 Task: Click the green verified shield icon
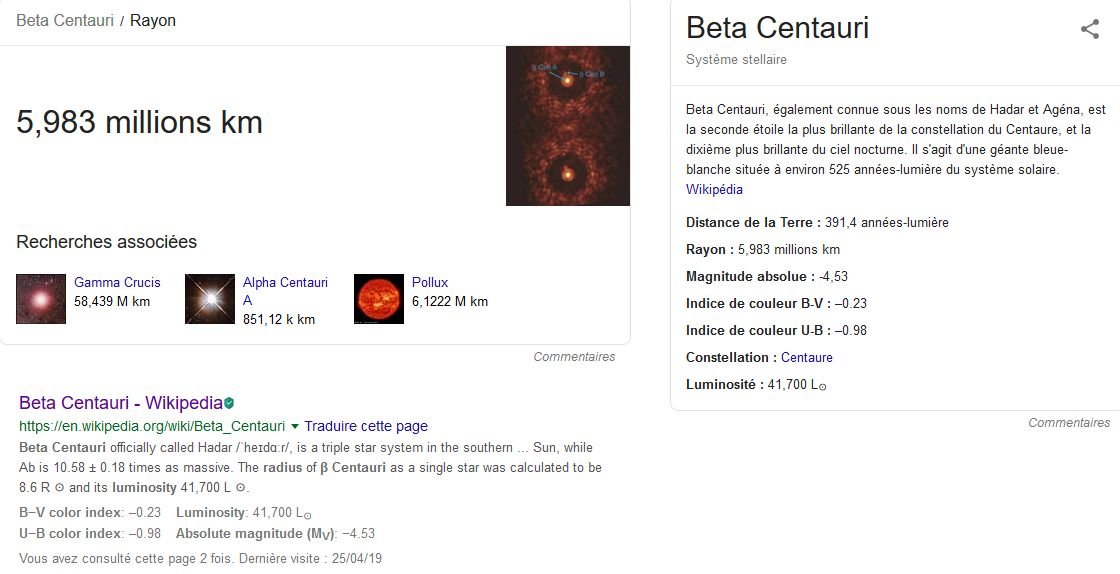[x=229, y=403]
